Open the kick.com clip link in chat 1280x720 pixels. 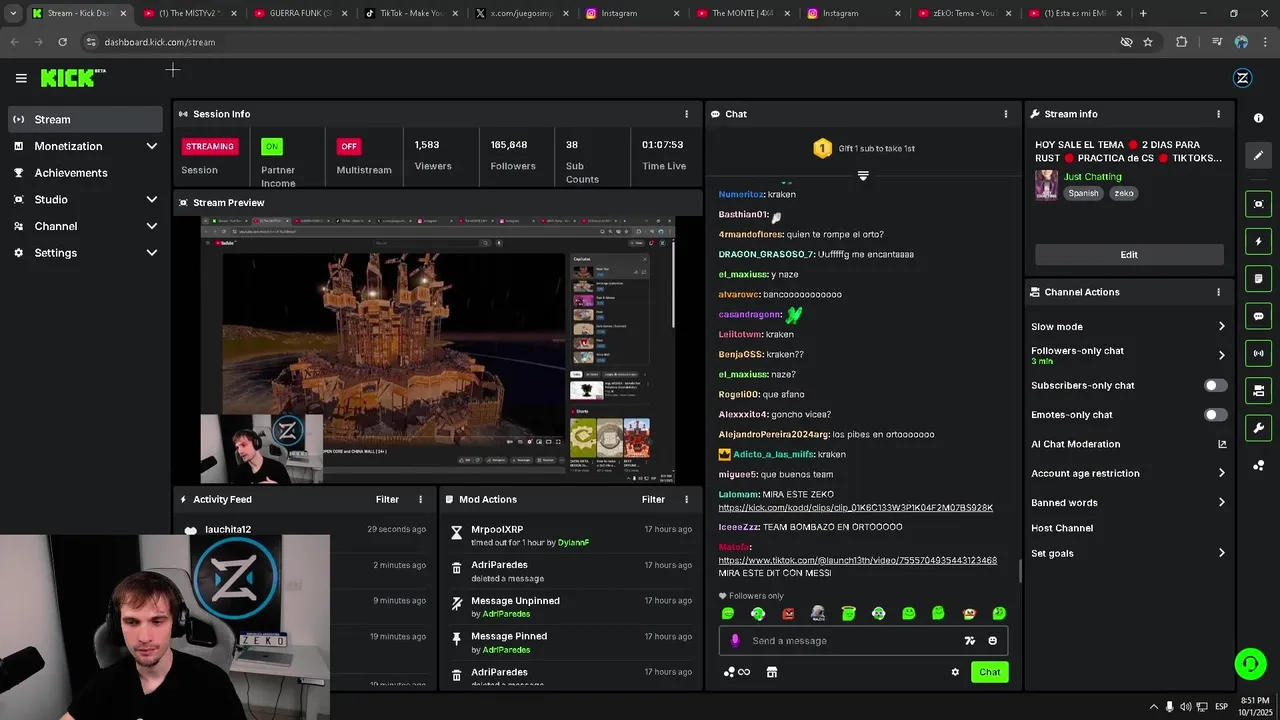coord(855,508)
